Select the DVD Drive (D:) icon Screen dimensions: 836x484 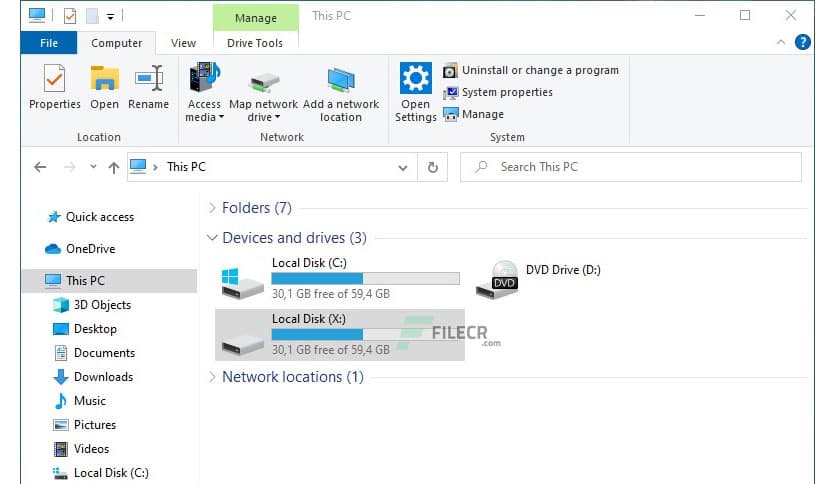[x=497, y=279]
